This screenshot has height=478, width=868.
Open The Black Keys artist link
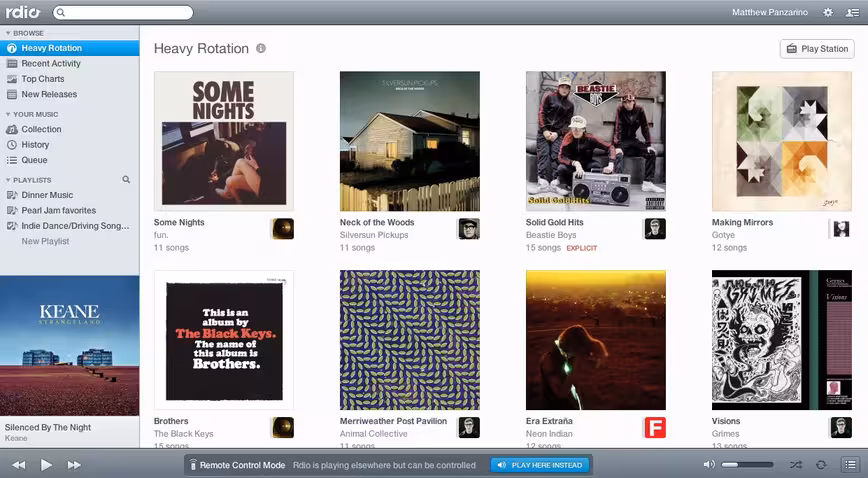click(x=183, y=434)
